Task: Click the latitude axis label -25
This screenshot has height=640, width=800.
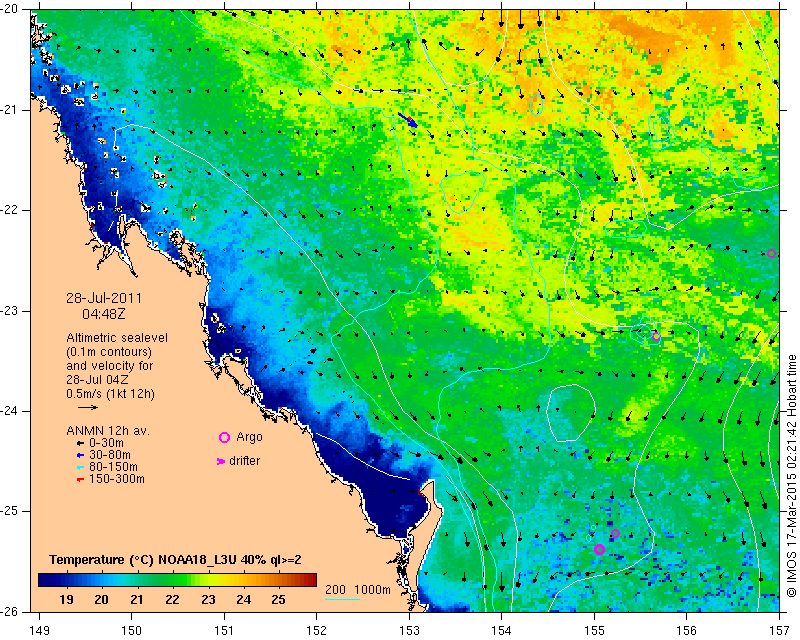Action: (x=10, y=511)
